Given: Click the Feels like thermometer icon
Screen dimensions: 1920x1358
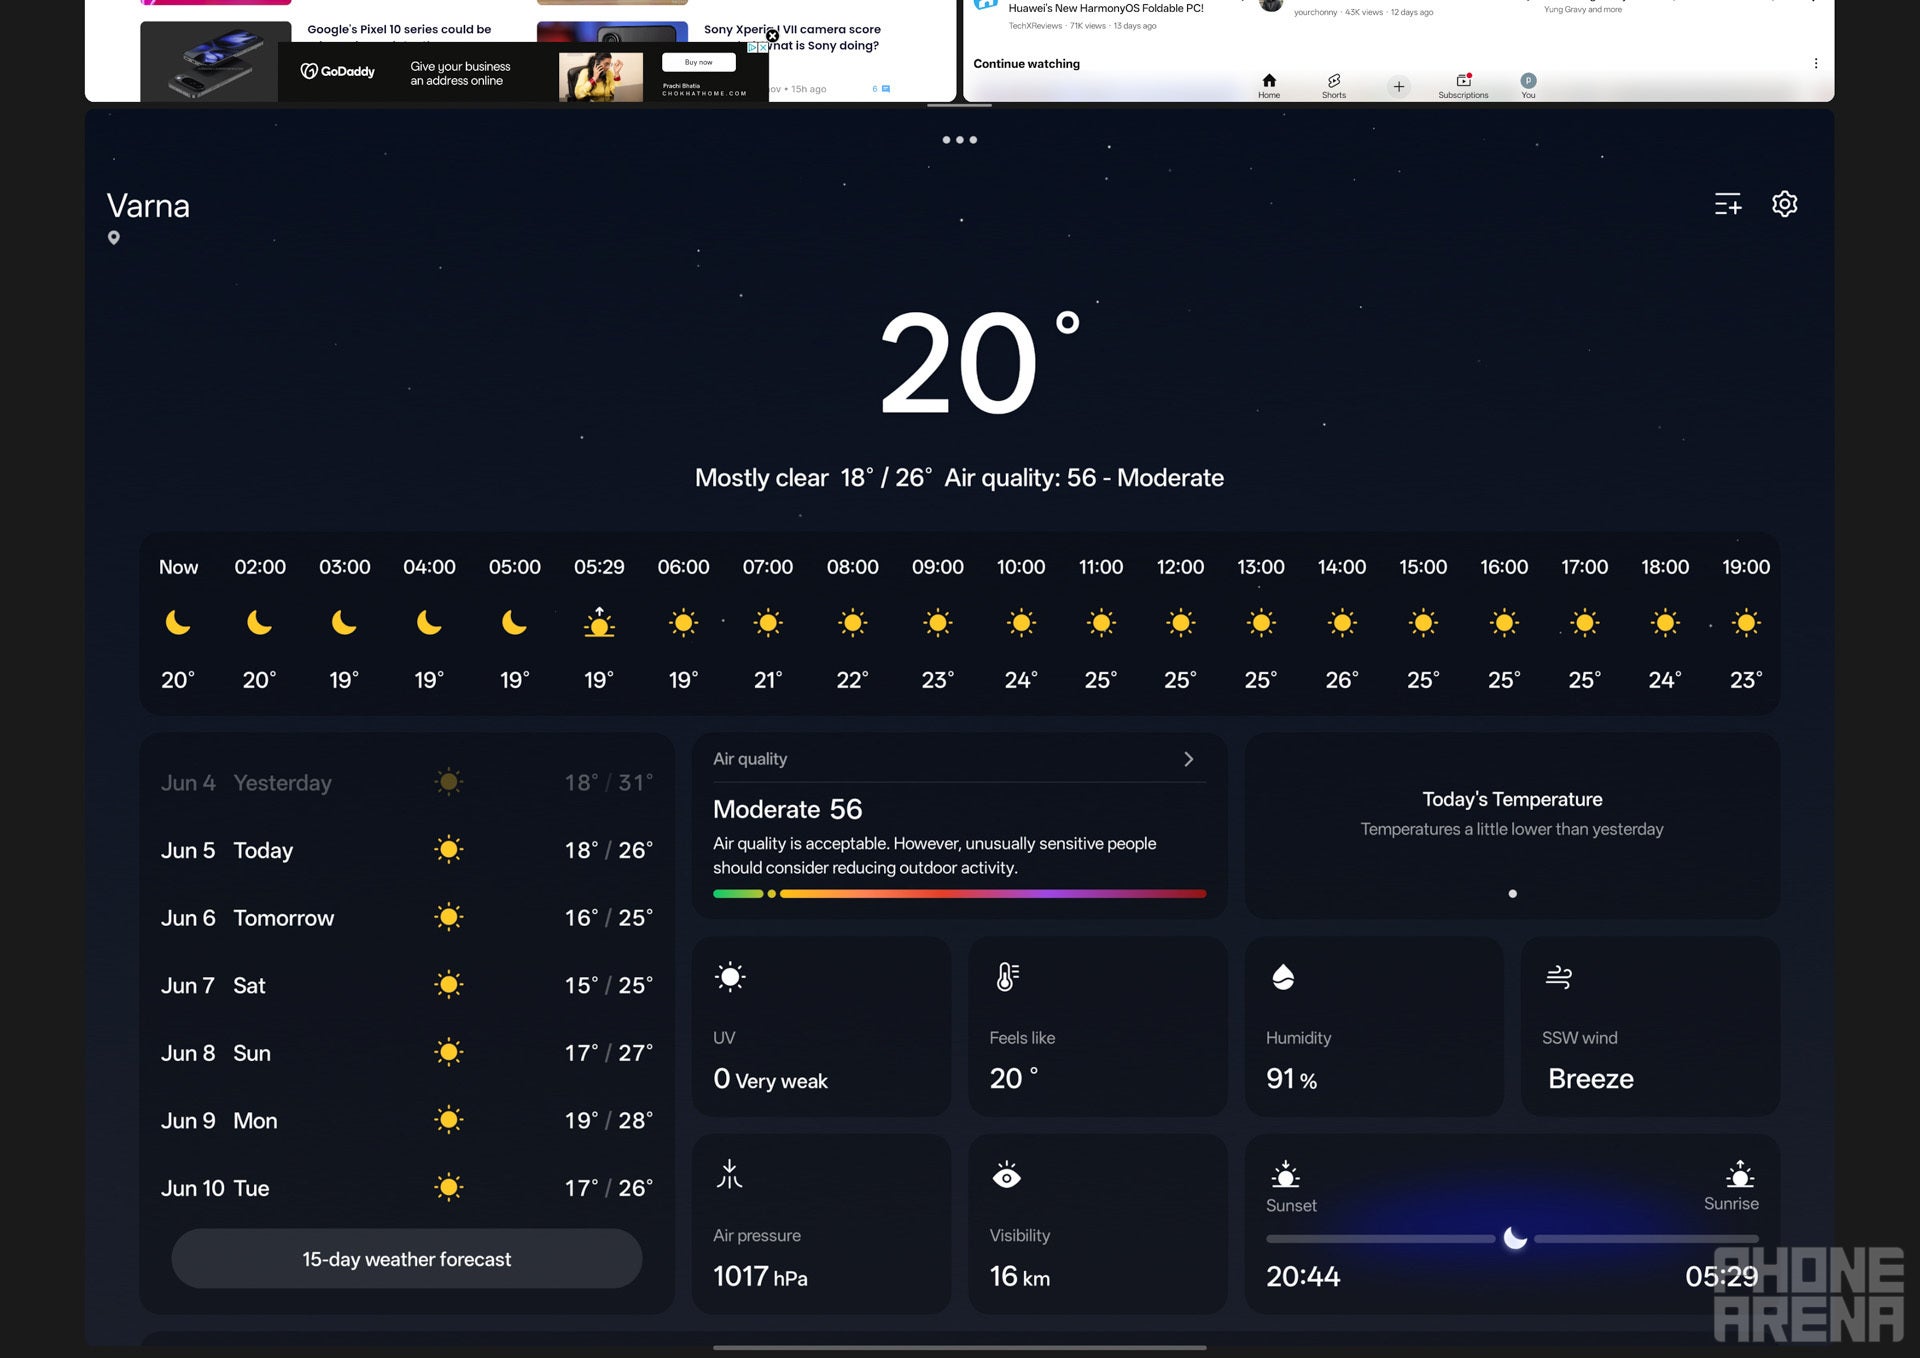Looking at the screenshot, I should (x=1007, y=976).
